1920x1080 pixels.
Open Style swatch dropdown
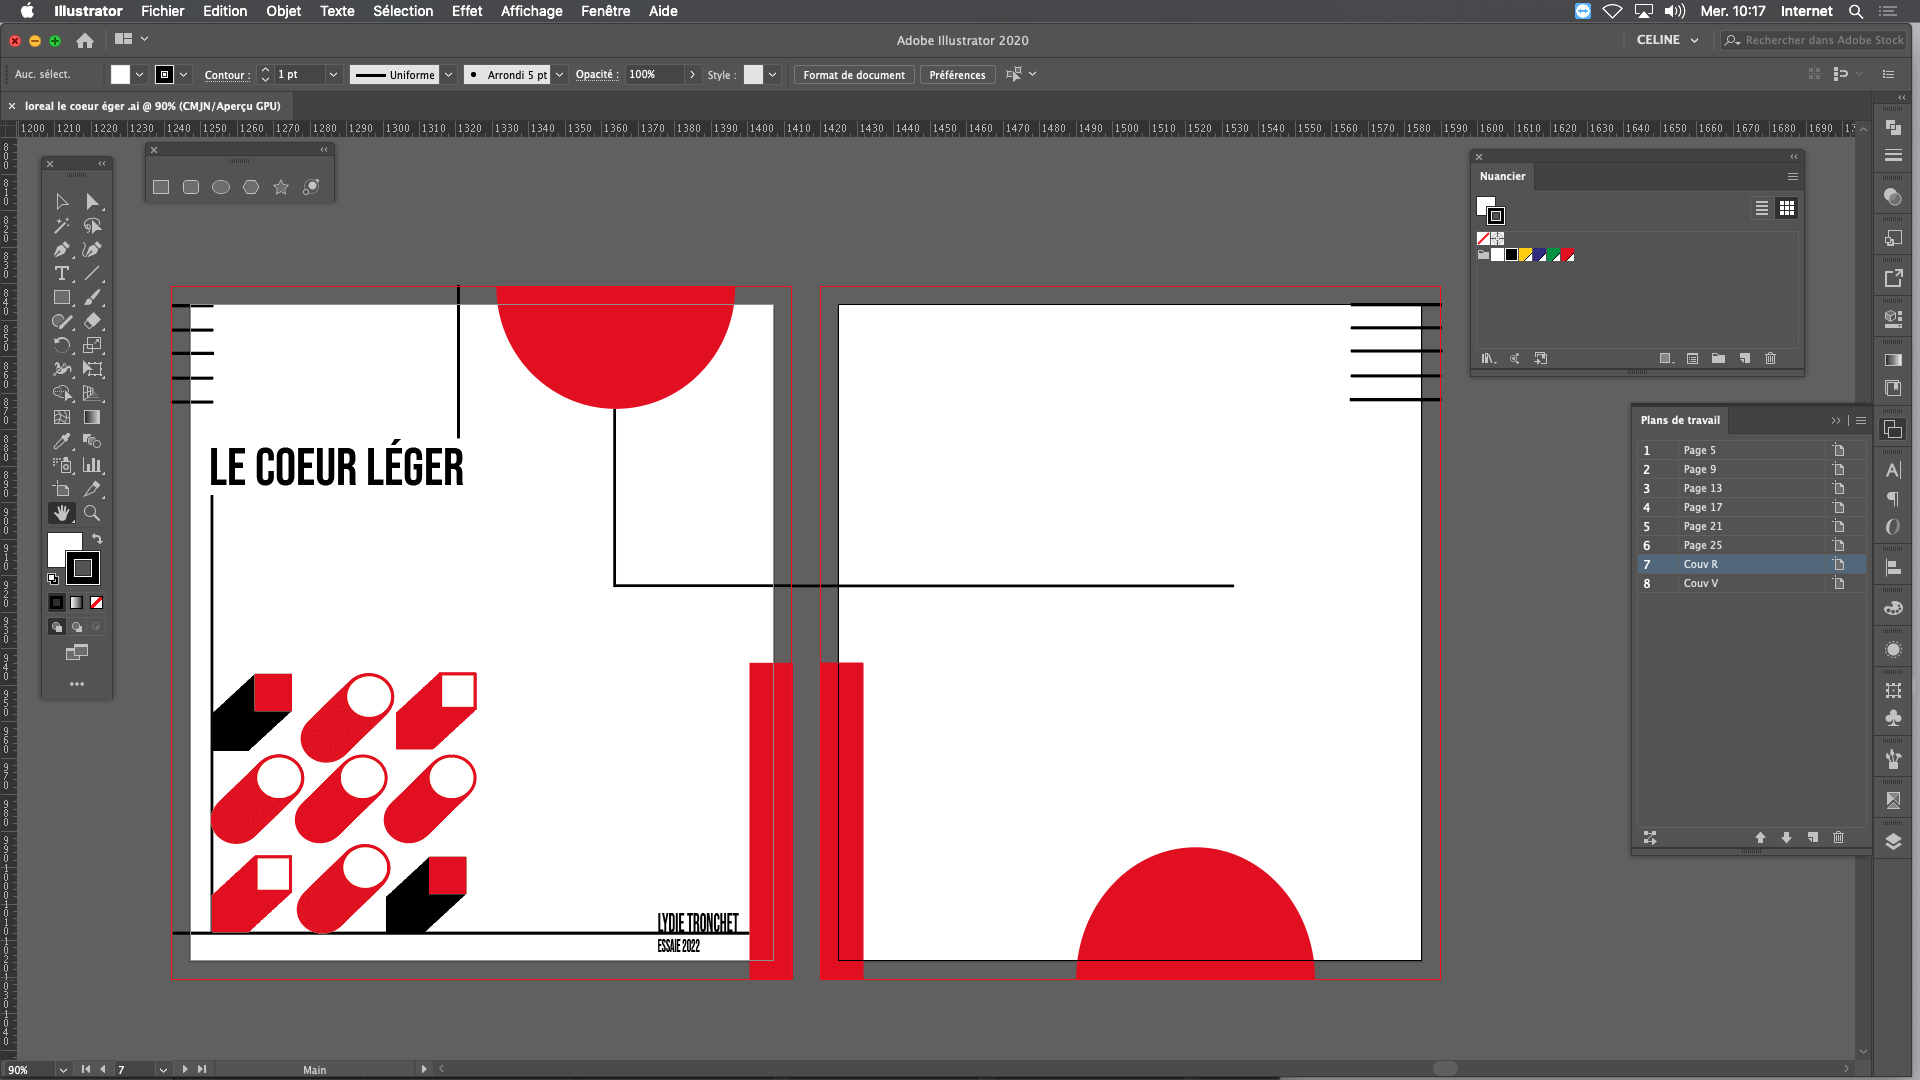772,75
